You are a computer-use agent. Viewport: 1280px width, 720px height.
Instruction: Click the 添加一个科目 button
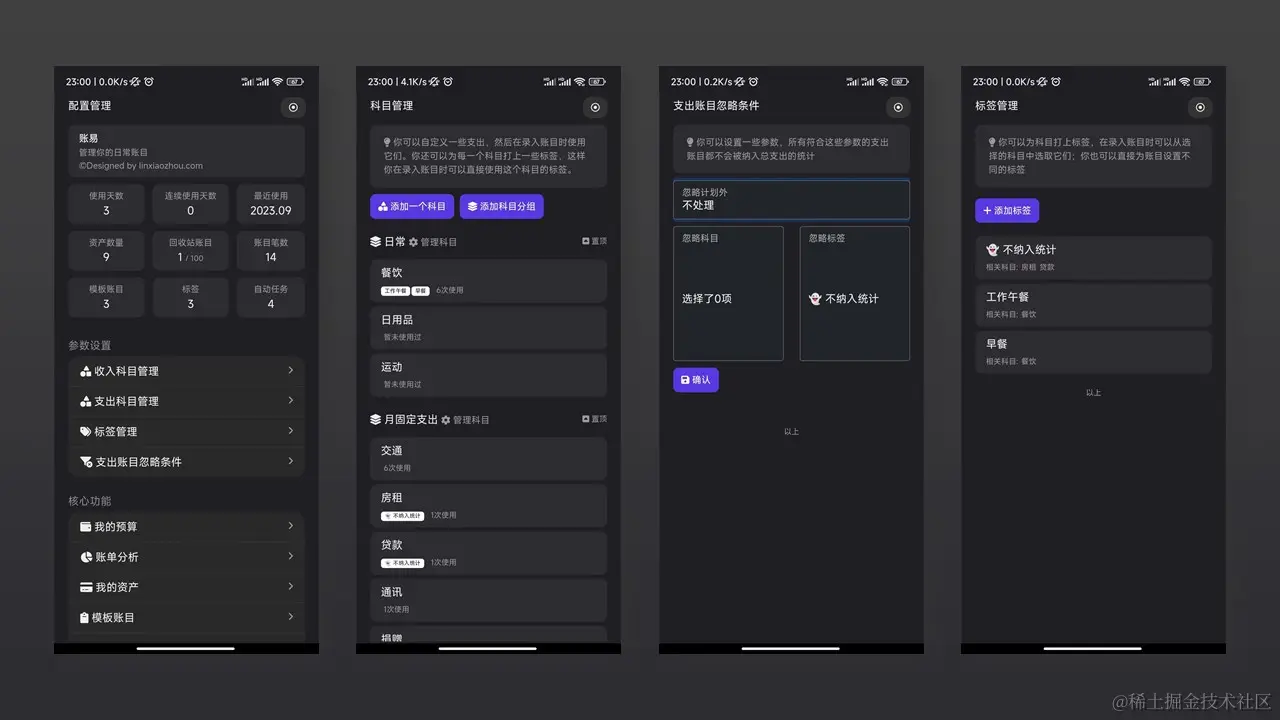[x=412, y=207]
